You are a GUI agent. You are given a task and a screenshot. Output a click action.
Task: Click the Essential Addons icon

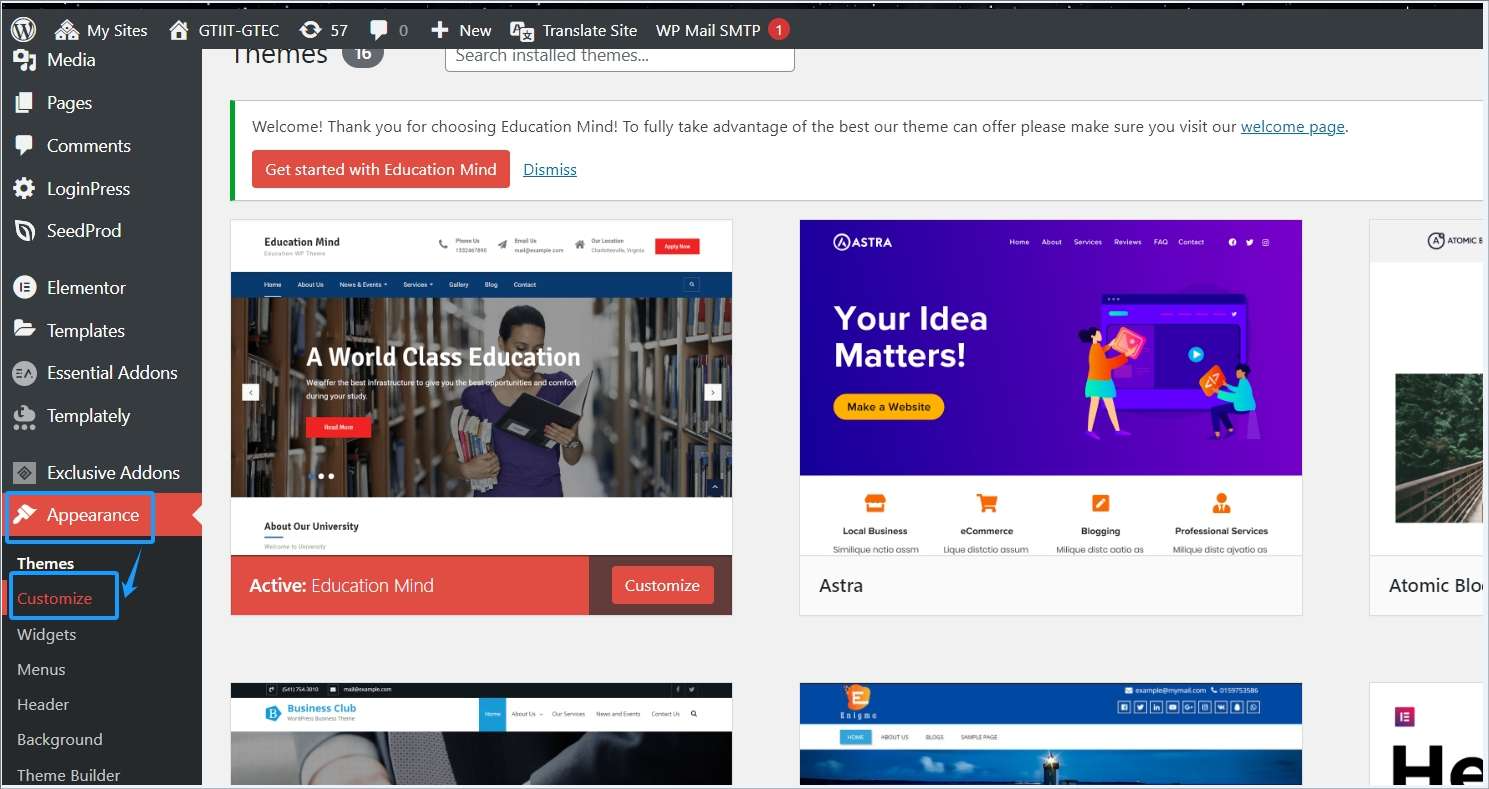(24, 373)
